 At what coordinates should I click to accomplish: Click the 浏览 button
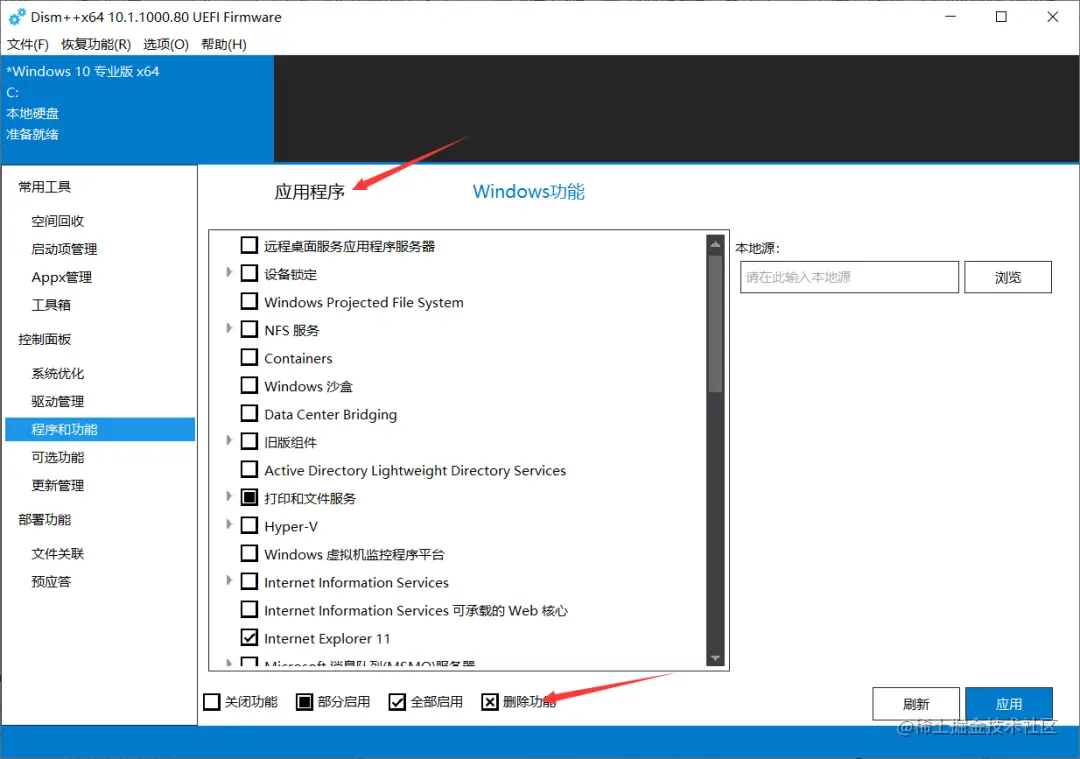click(x=1008, y=277)
